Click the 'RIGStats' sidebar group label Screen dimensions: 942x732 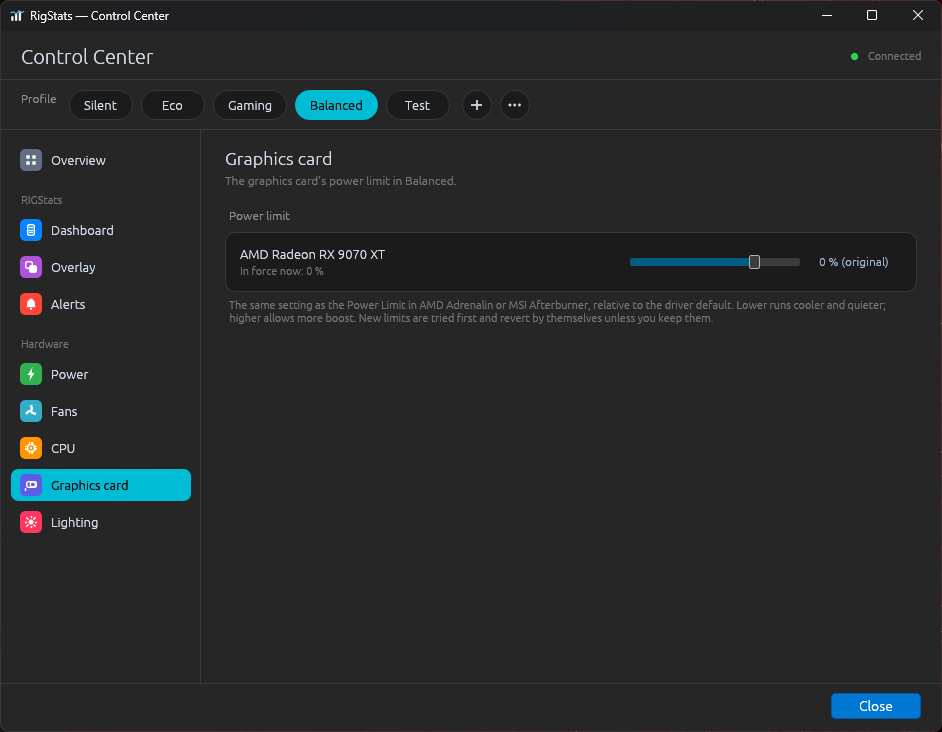pyautogui.click(x=41, y=200)
